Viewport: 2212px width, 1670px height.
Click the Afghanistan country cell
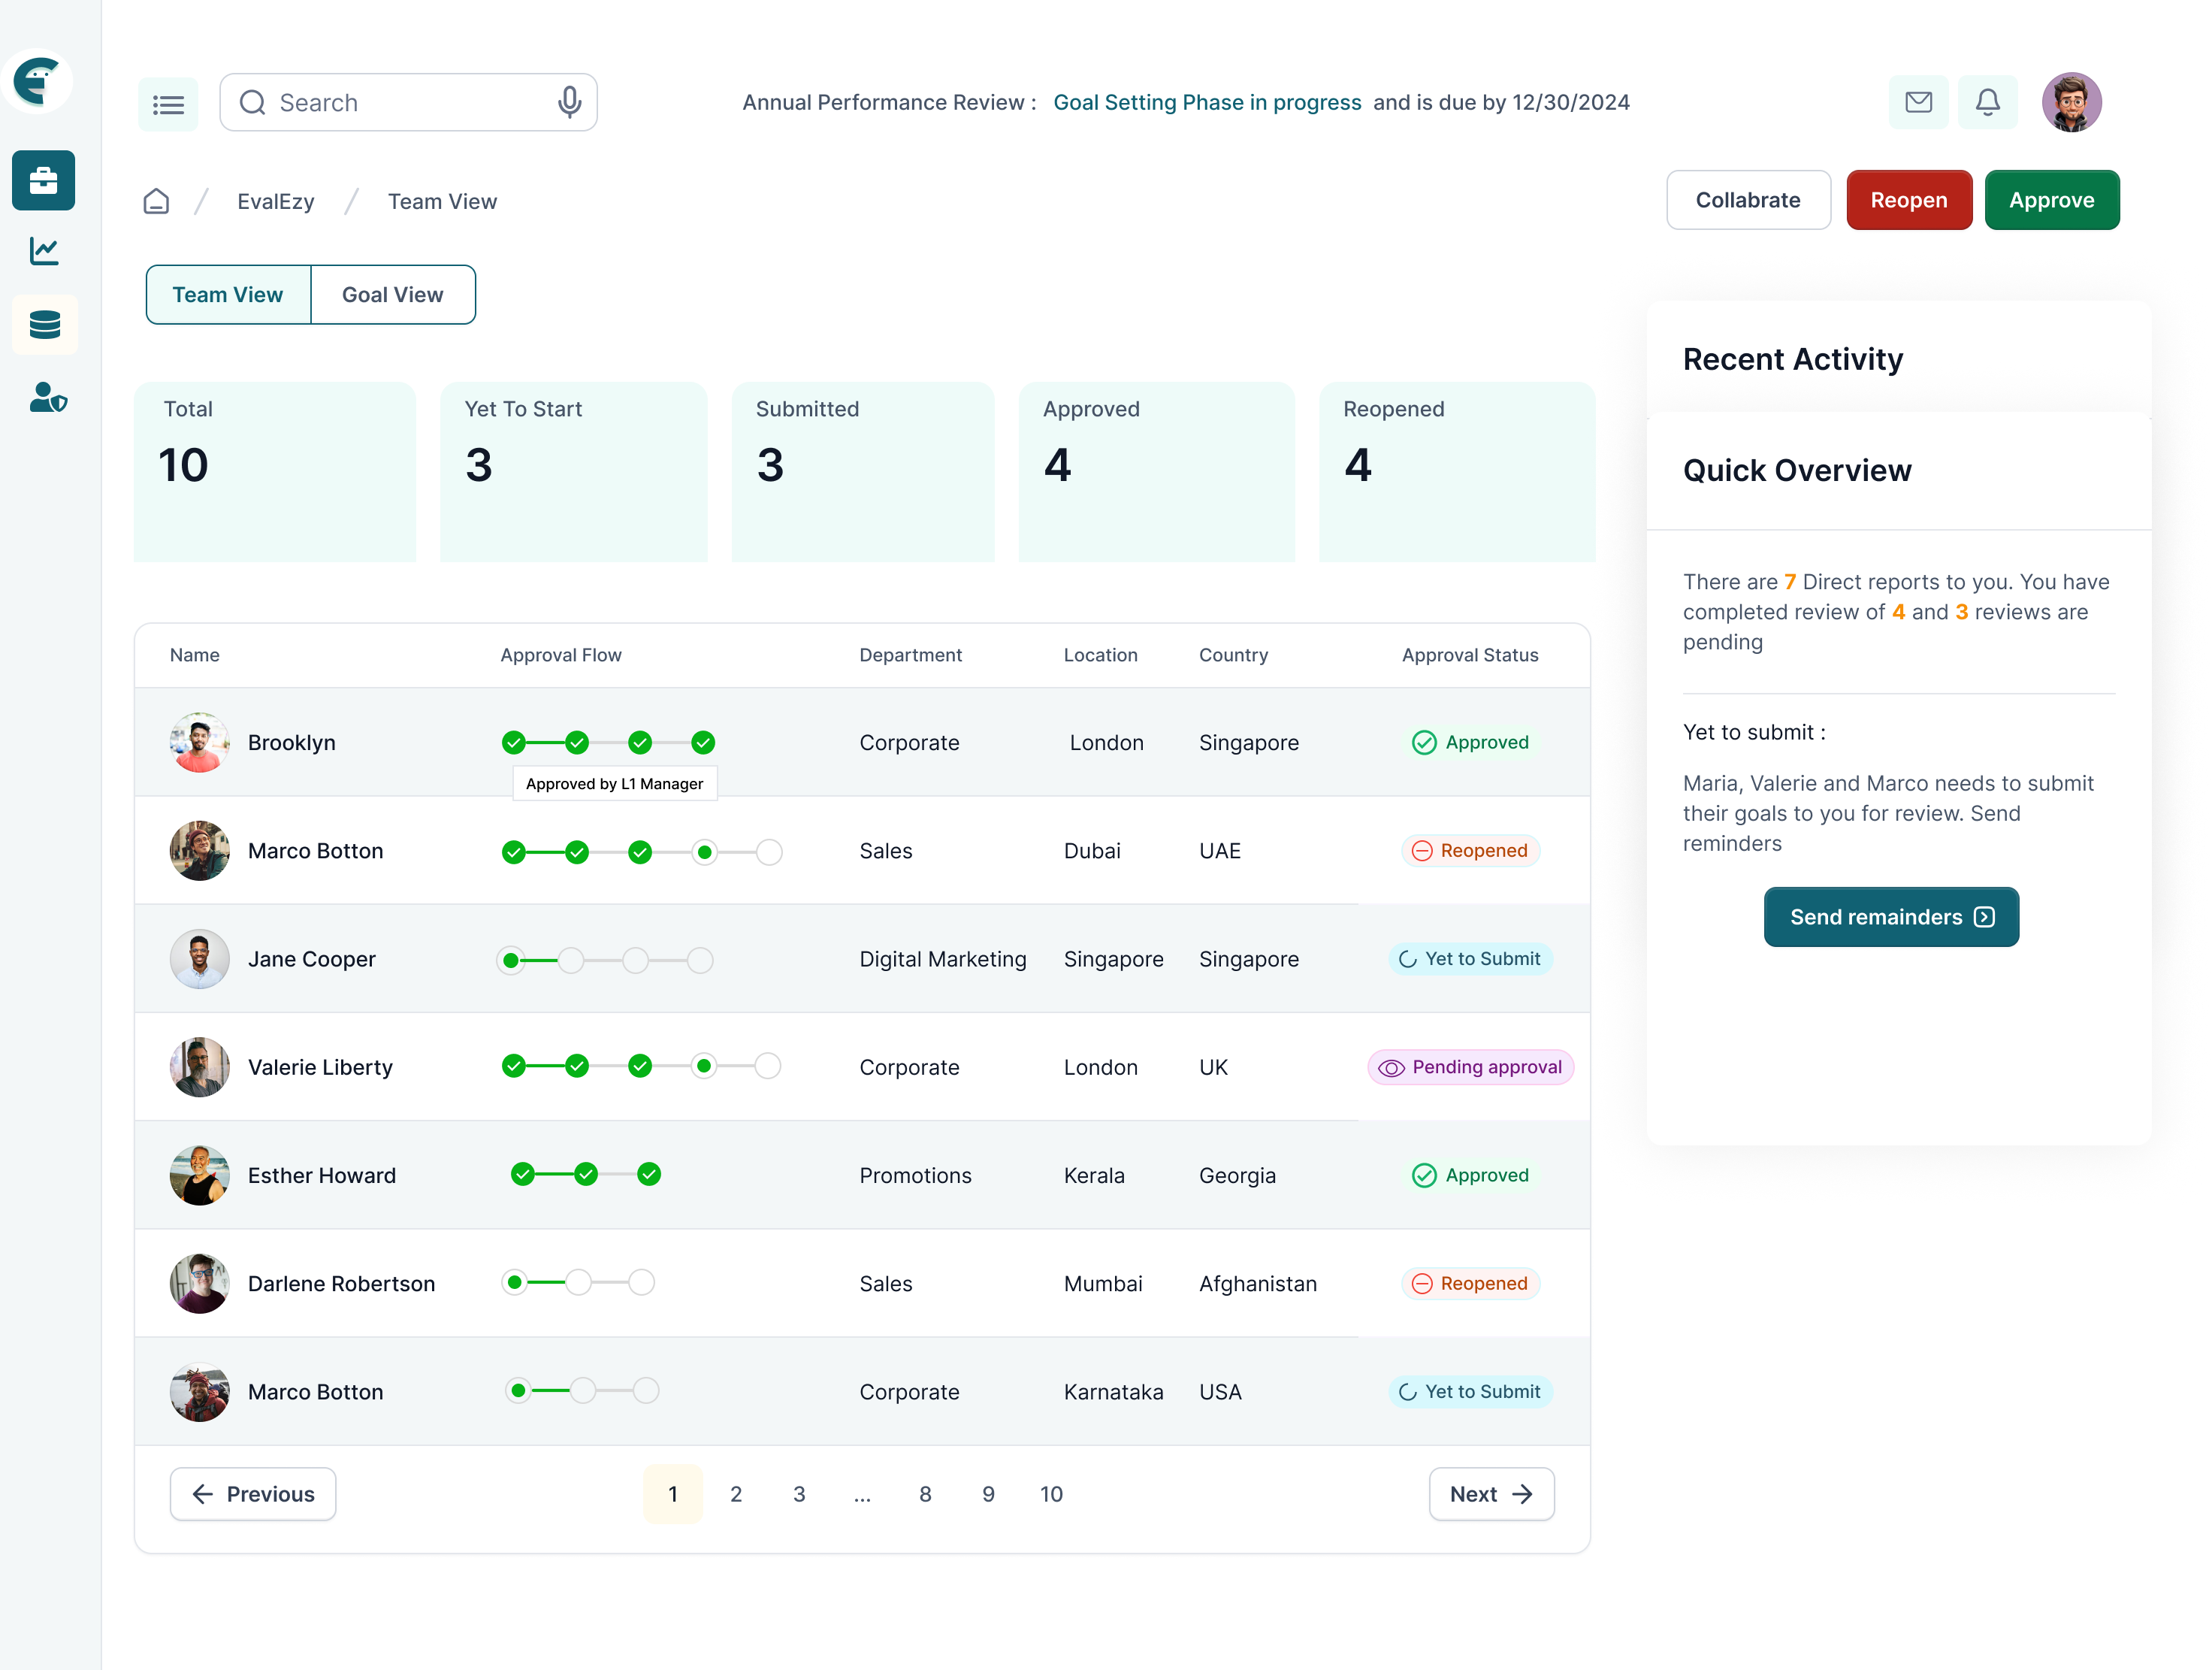(x=1258, y=1283)
